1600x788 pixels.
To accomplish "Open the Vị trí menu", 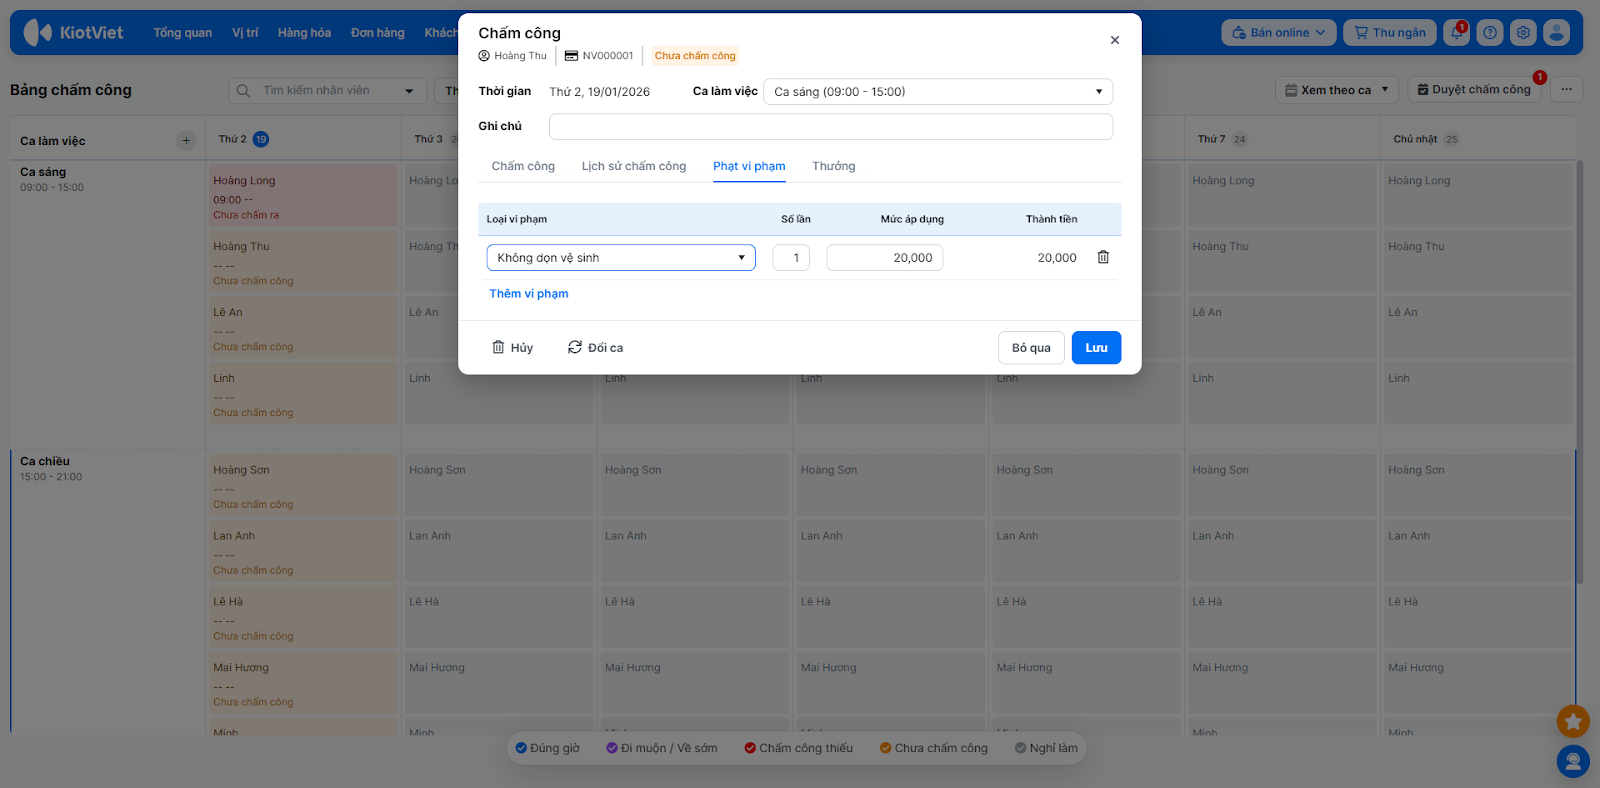I will [245, 33].
